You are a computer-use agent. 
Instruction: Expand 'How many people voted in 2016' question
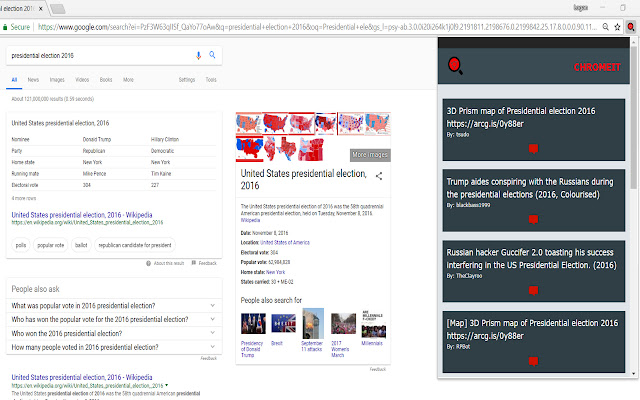[213, 347]
